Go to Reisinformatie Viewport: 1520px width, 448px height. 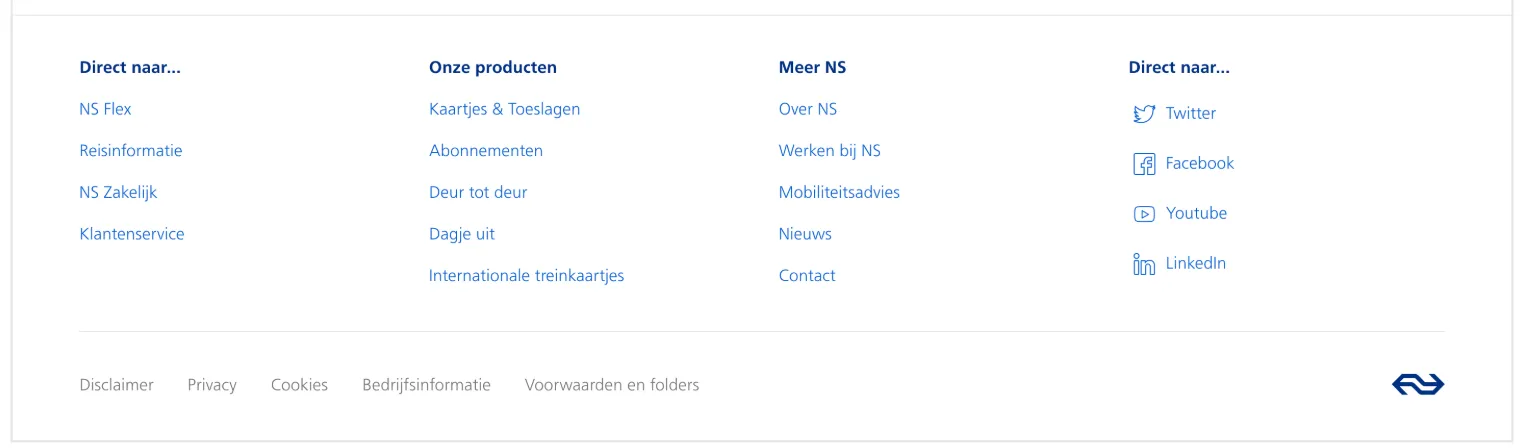131,151
